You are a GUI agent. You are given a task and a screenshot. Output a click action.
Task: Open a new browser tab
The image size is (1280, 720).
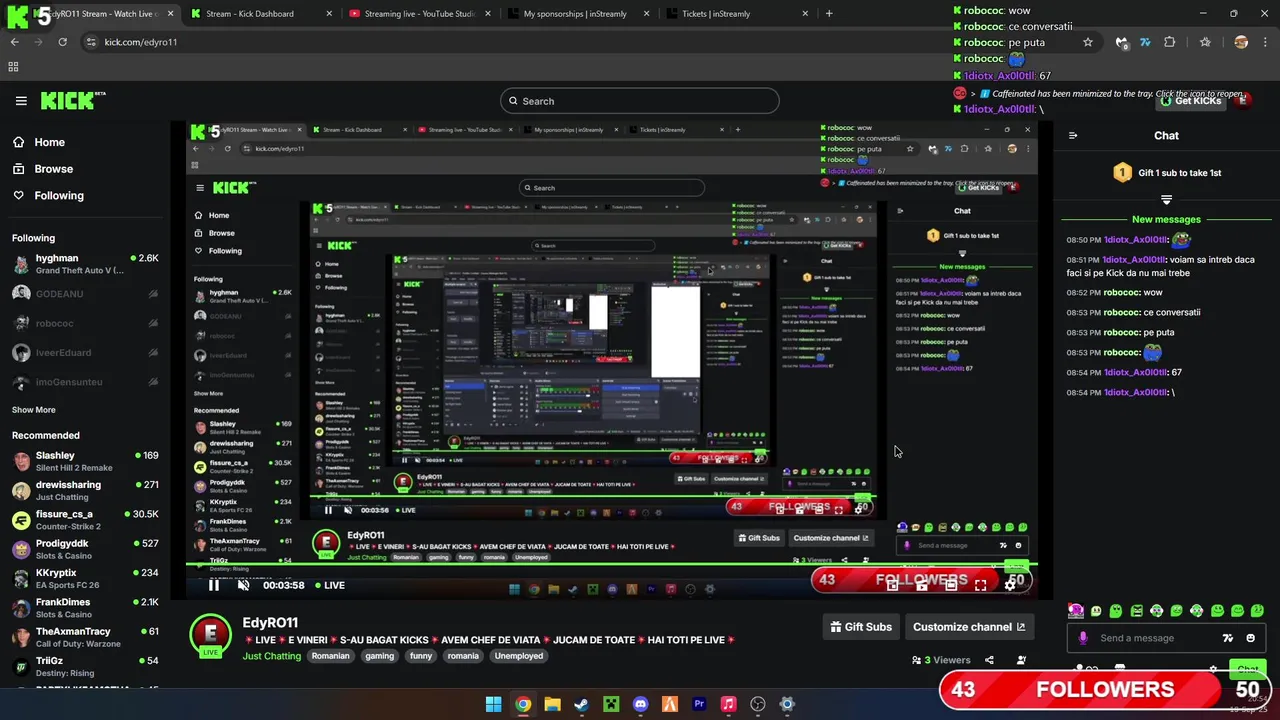click(x=829, y=14)
